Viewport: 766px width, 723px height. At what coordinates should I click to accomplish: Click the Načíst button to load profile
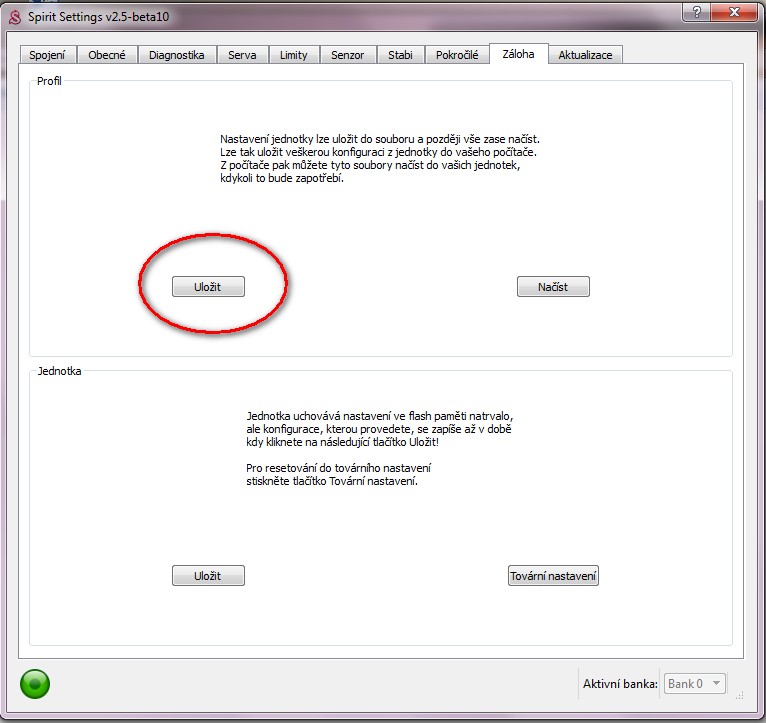553,287
